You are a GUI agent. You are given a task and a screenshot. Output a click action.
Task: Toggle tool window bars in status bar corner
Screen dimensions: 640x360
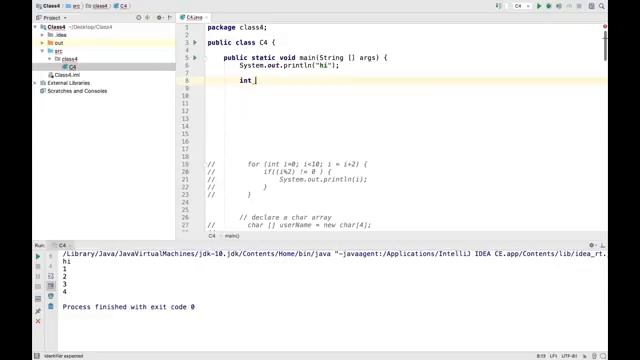pyautogui.click(x=37, y=356)
